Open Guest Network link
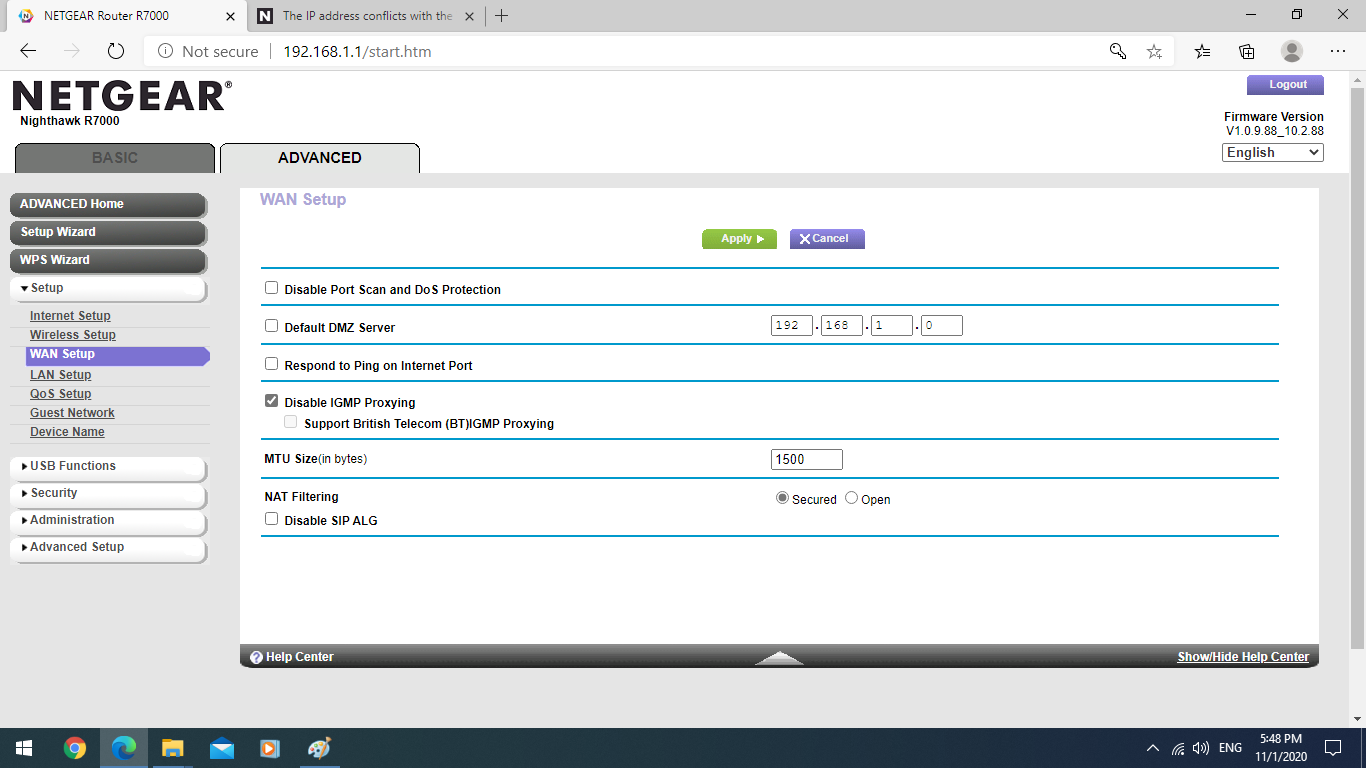The image size is (1366, 768). coord(72,413)
